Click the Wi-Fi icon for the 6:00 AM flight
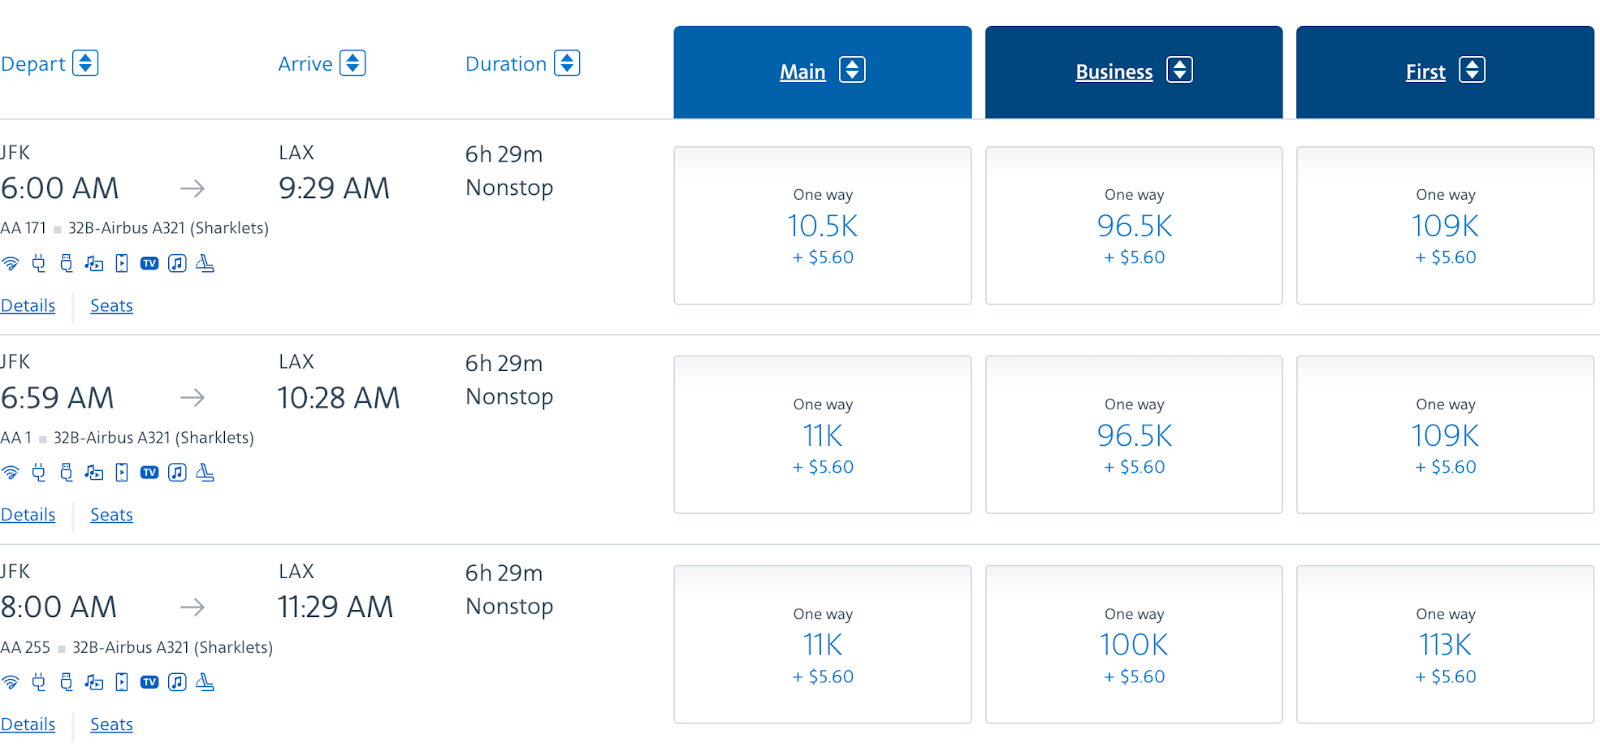The width and height of the screenshot is (1600, 749). 10,264
